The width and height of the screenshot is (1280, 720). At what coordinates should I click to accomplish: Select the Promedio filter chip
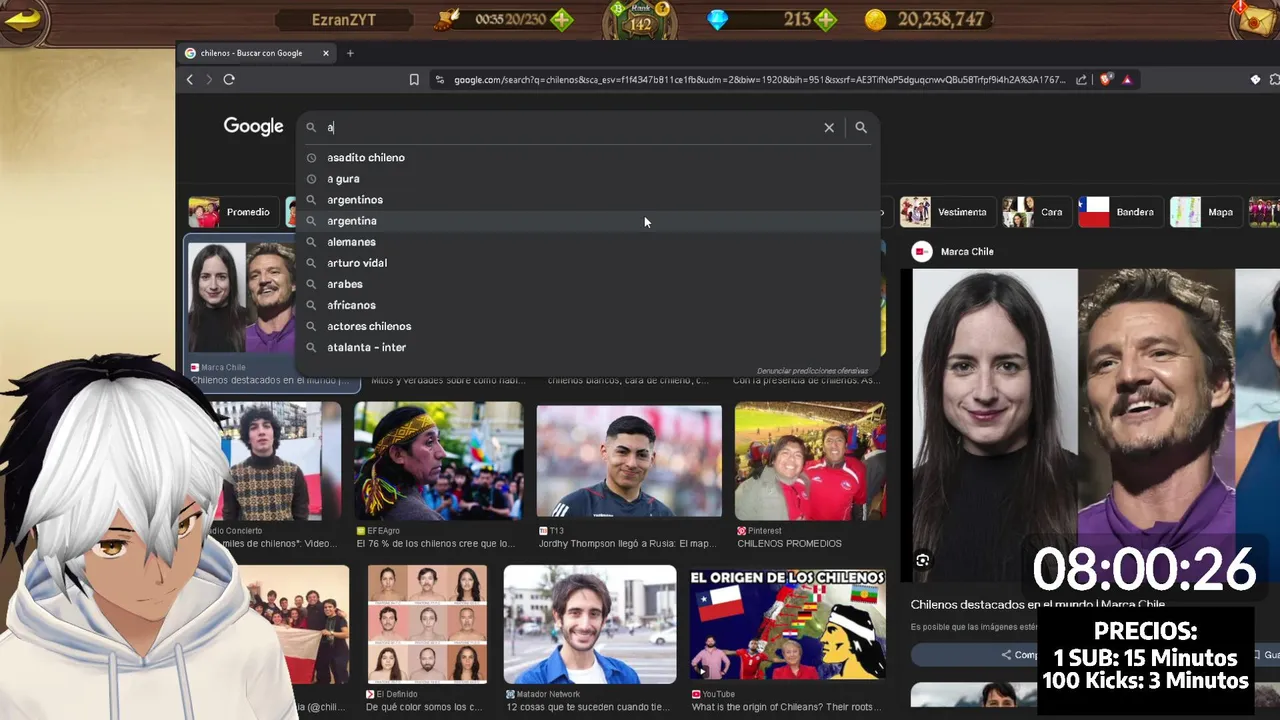[x=232, y=212]
